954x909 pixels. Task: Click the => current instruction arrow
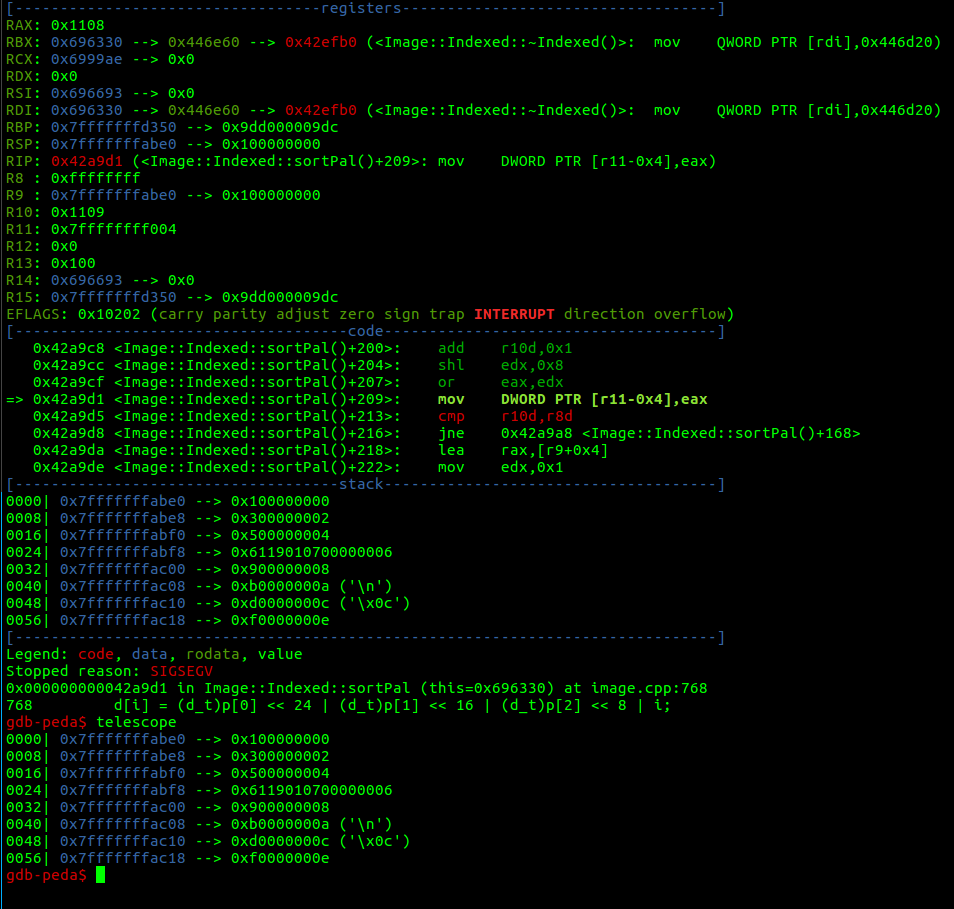click(x=15, y=400)
